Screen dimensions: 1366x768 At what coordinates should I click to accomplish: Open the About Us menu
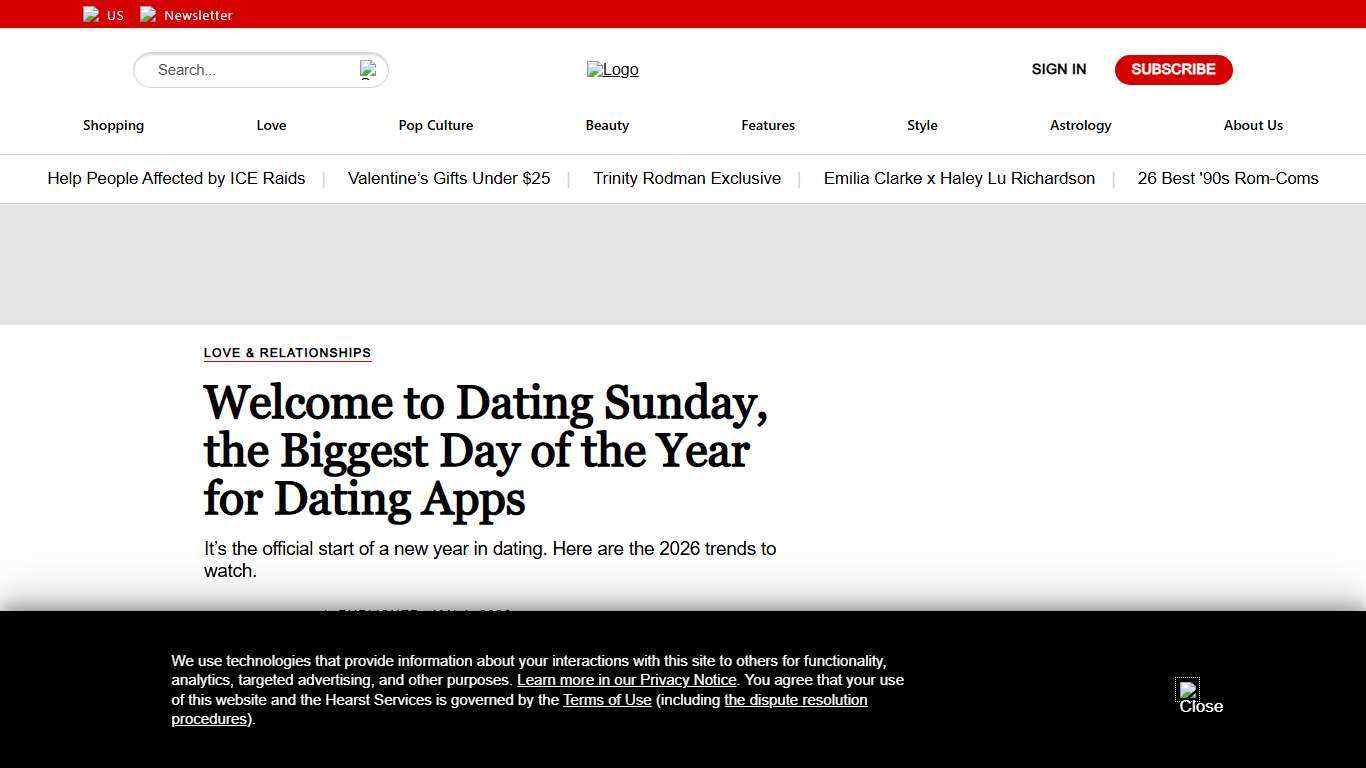point(1253,125)
